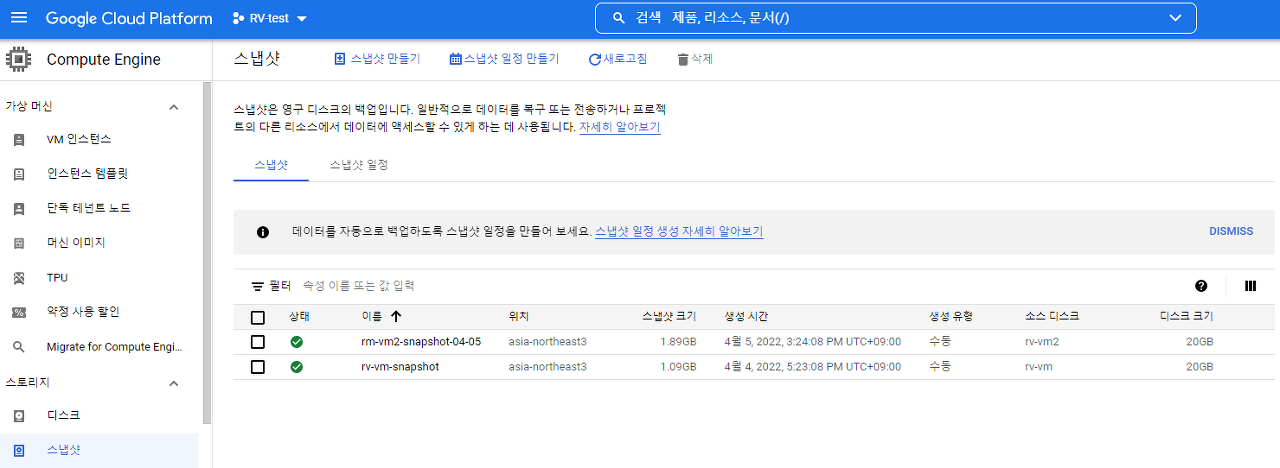This screenshot has height=468, width=1280.
Task: Collapse the 가상 머신 section
Action: pos(173,107)
